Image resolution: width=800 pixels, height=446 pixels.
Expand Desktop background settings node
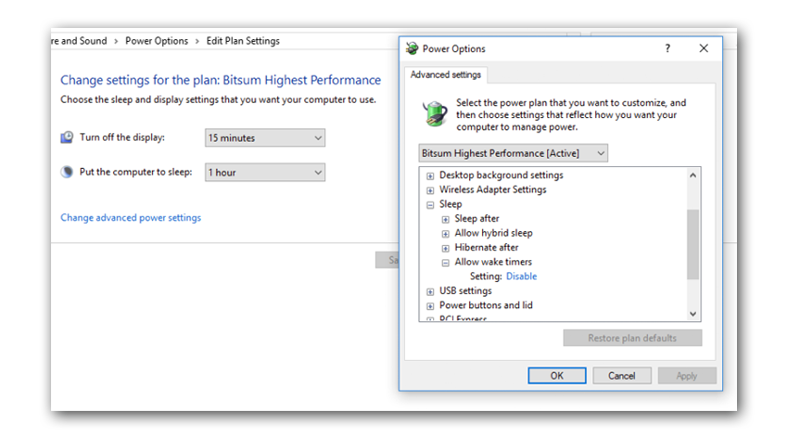tap(430, 176)
